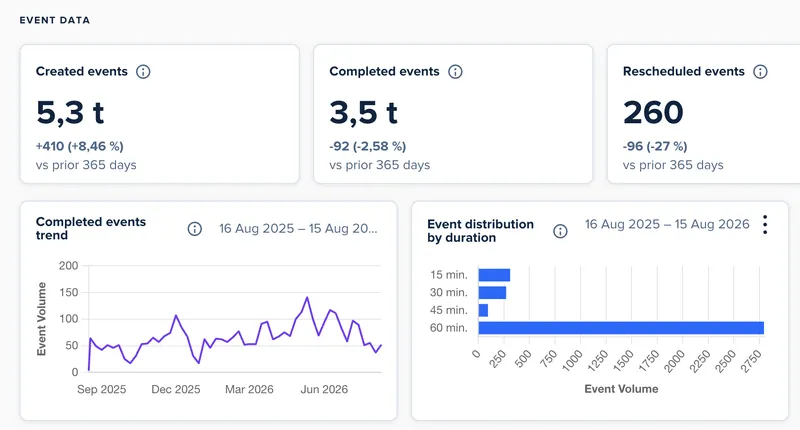Click vs prior 365 days under Created events

coord(86,165)
